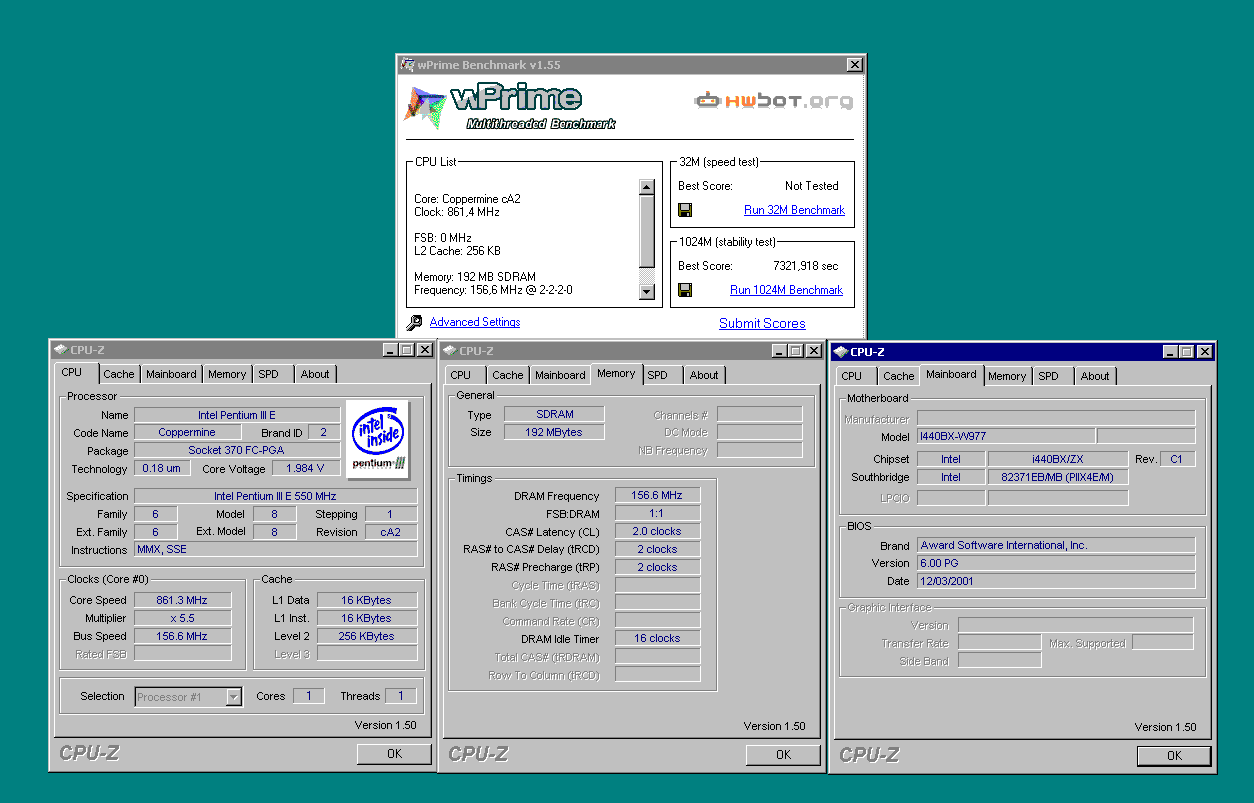Image resolution: width=1254 pixels, height=803 pixels.
Task: Click the 'Core: Coppermine cA2' line in CPU List
Action: [467, 199]
